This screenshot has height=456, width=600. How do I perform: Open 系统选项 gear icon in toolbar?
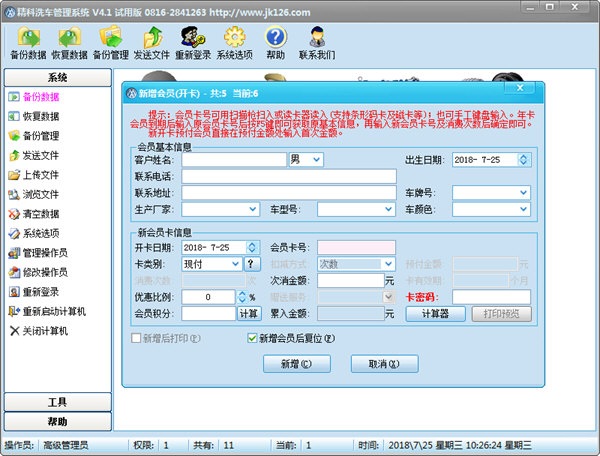point(235,43)
